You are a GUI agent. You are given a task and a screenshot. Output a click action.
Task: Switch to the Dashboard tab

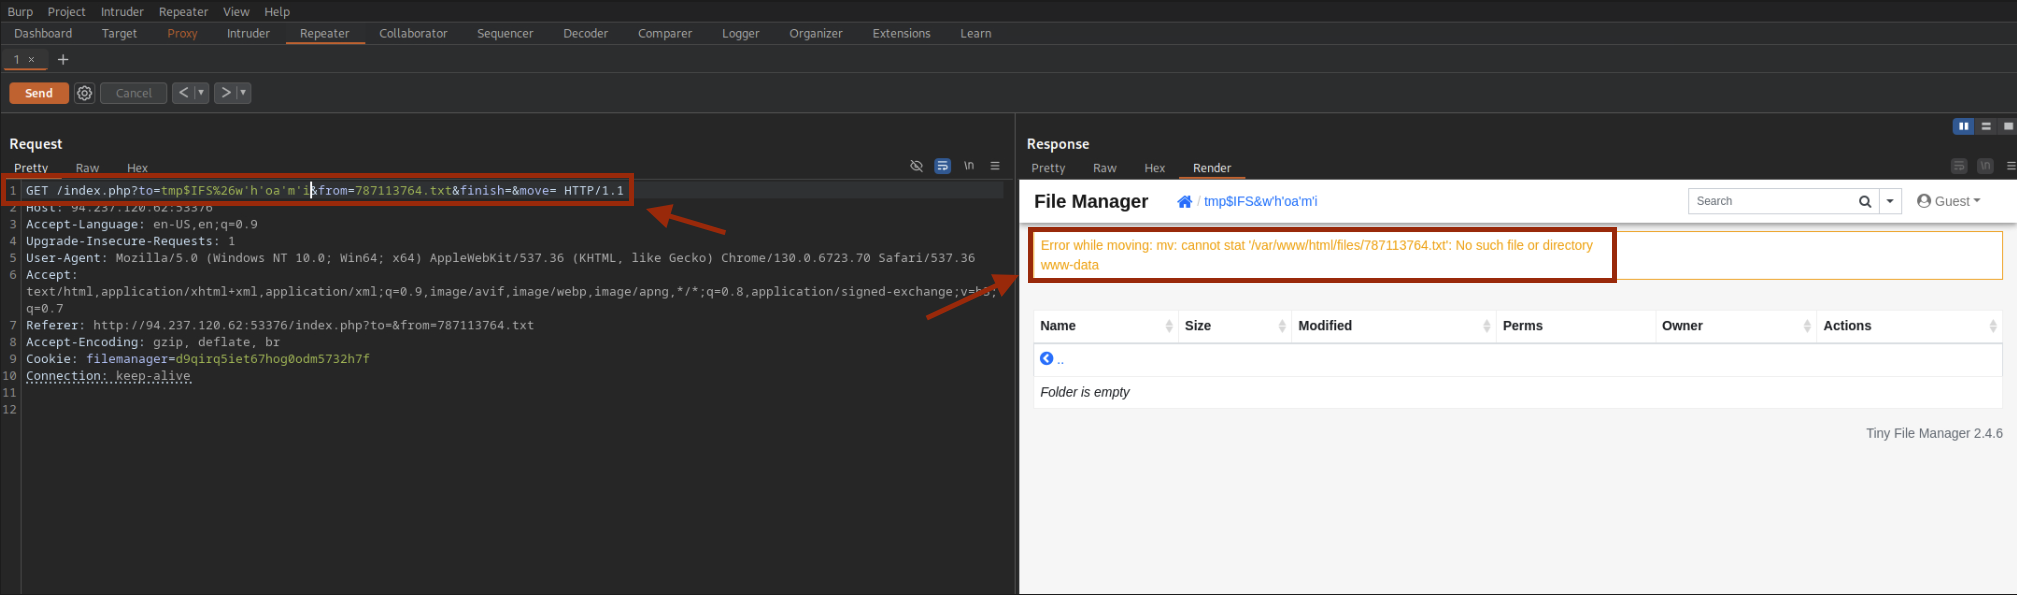pos(43,34)
